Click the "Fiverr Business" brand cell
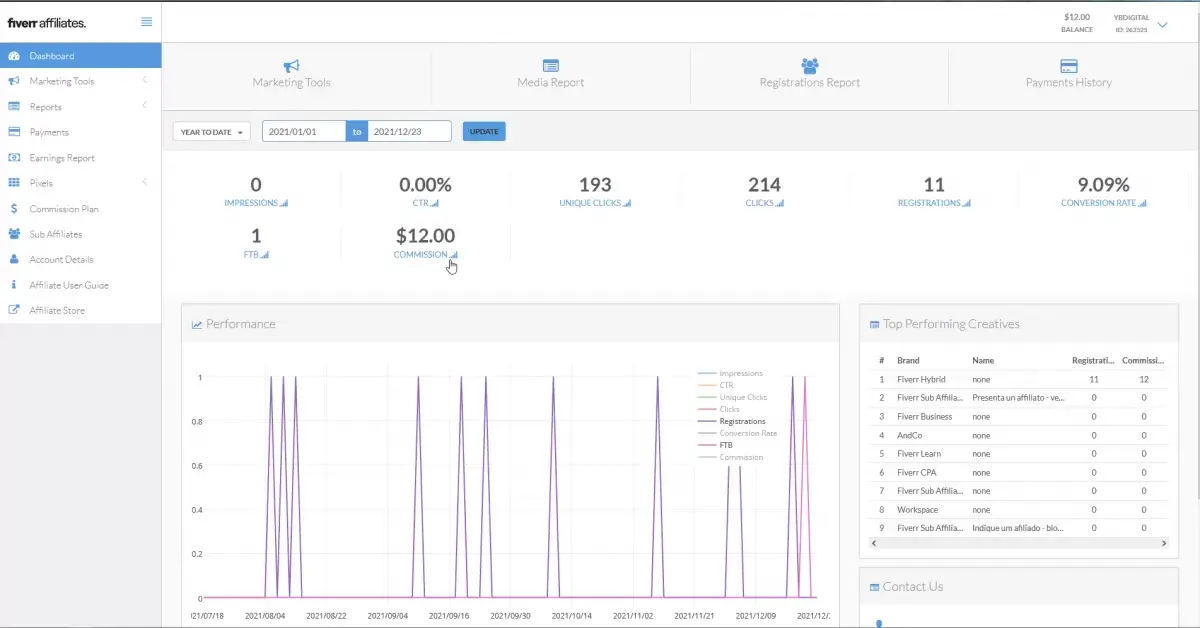 coord(925,417)
